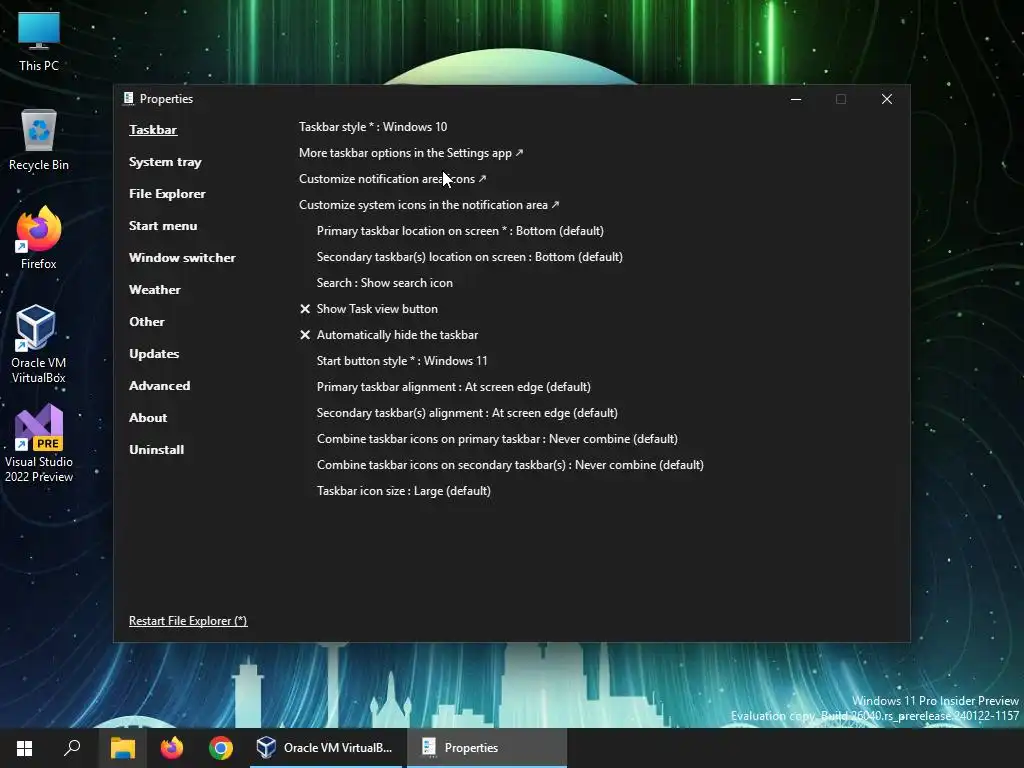The width and height of the screenshot is (1024, 768).
Task: Open the Uninstall section
Action: pyautogui.click(x=157, y=450)
